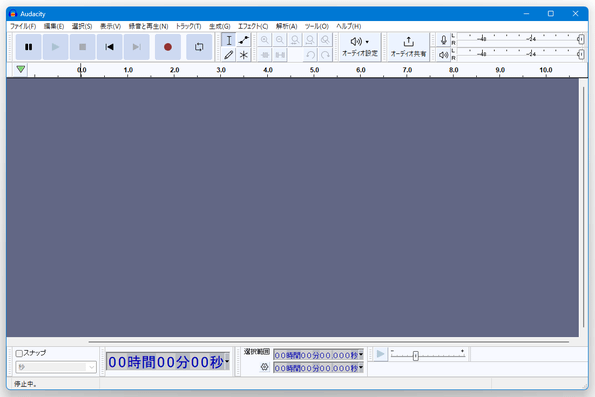The width and height of the screenshot is (595, 397).
Task: Click the vertical scrollbar
Action: [x=583, y=207]
